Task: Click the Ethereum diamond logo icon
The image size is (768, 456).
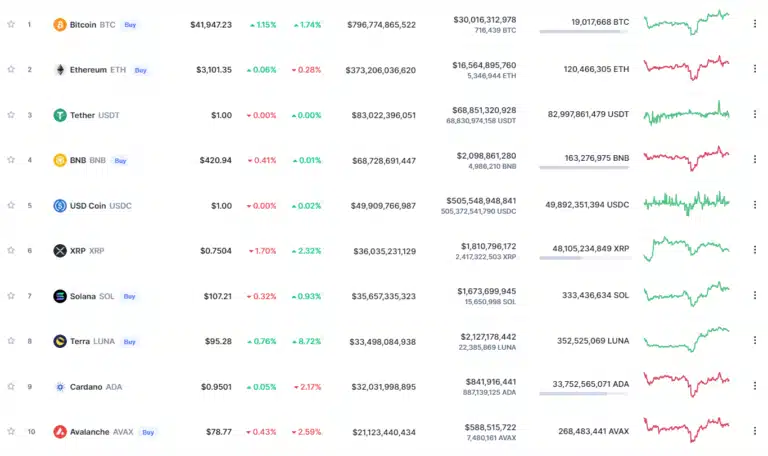Action: (60, 70)
